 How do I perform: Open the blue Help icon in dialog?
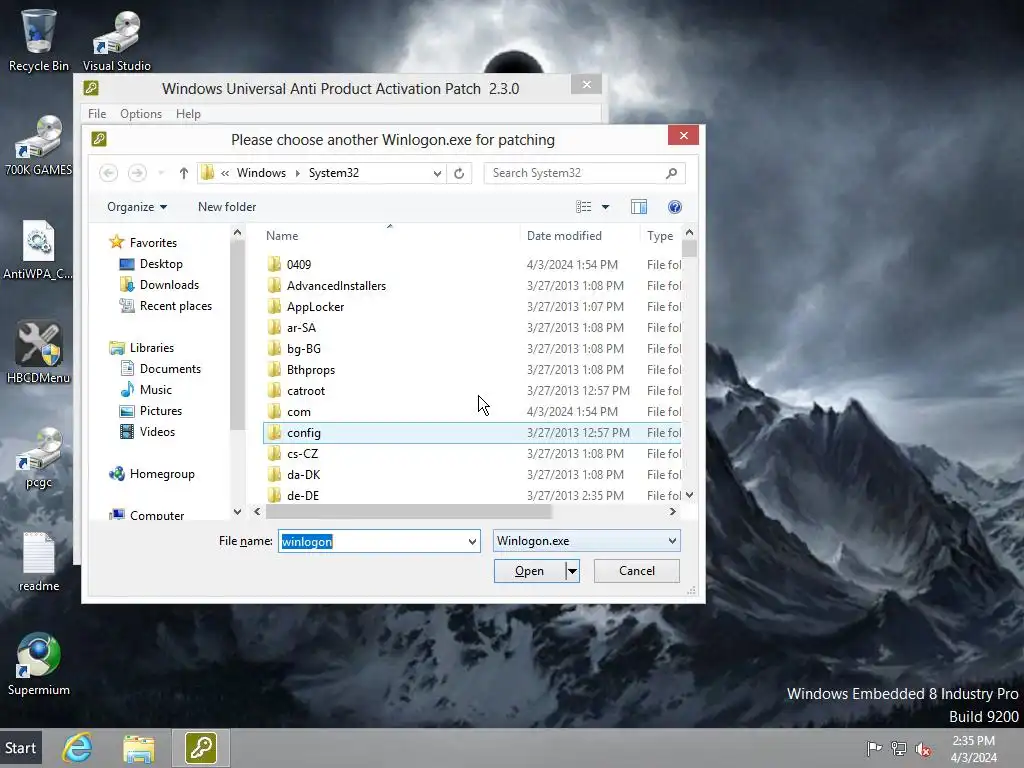tap(675, 207)
